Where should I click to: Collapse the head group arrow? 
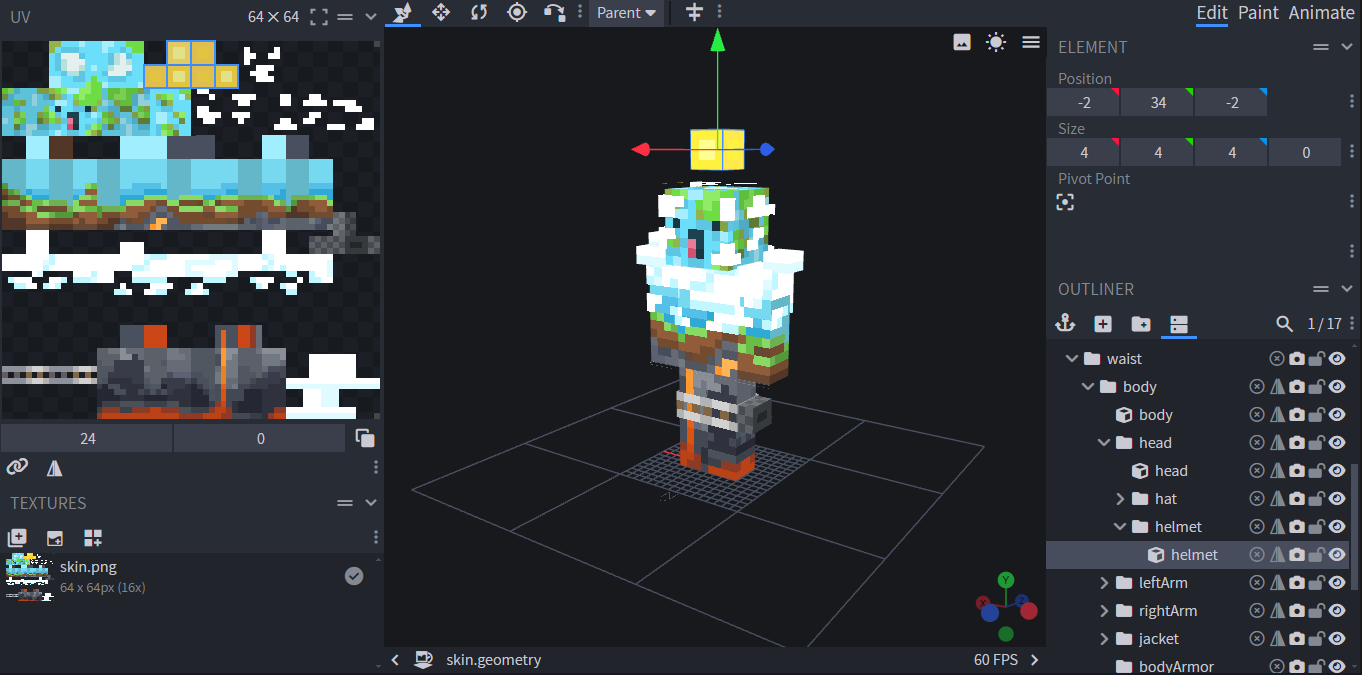click(x=1104, y=443)
